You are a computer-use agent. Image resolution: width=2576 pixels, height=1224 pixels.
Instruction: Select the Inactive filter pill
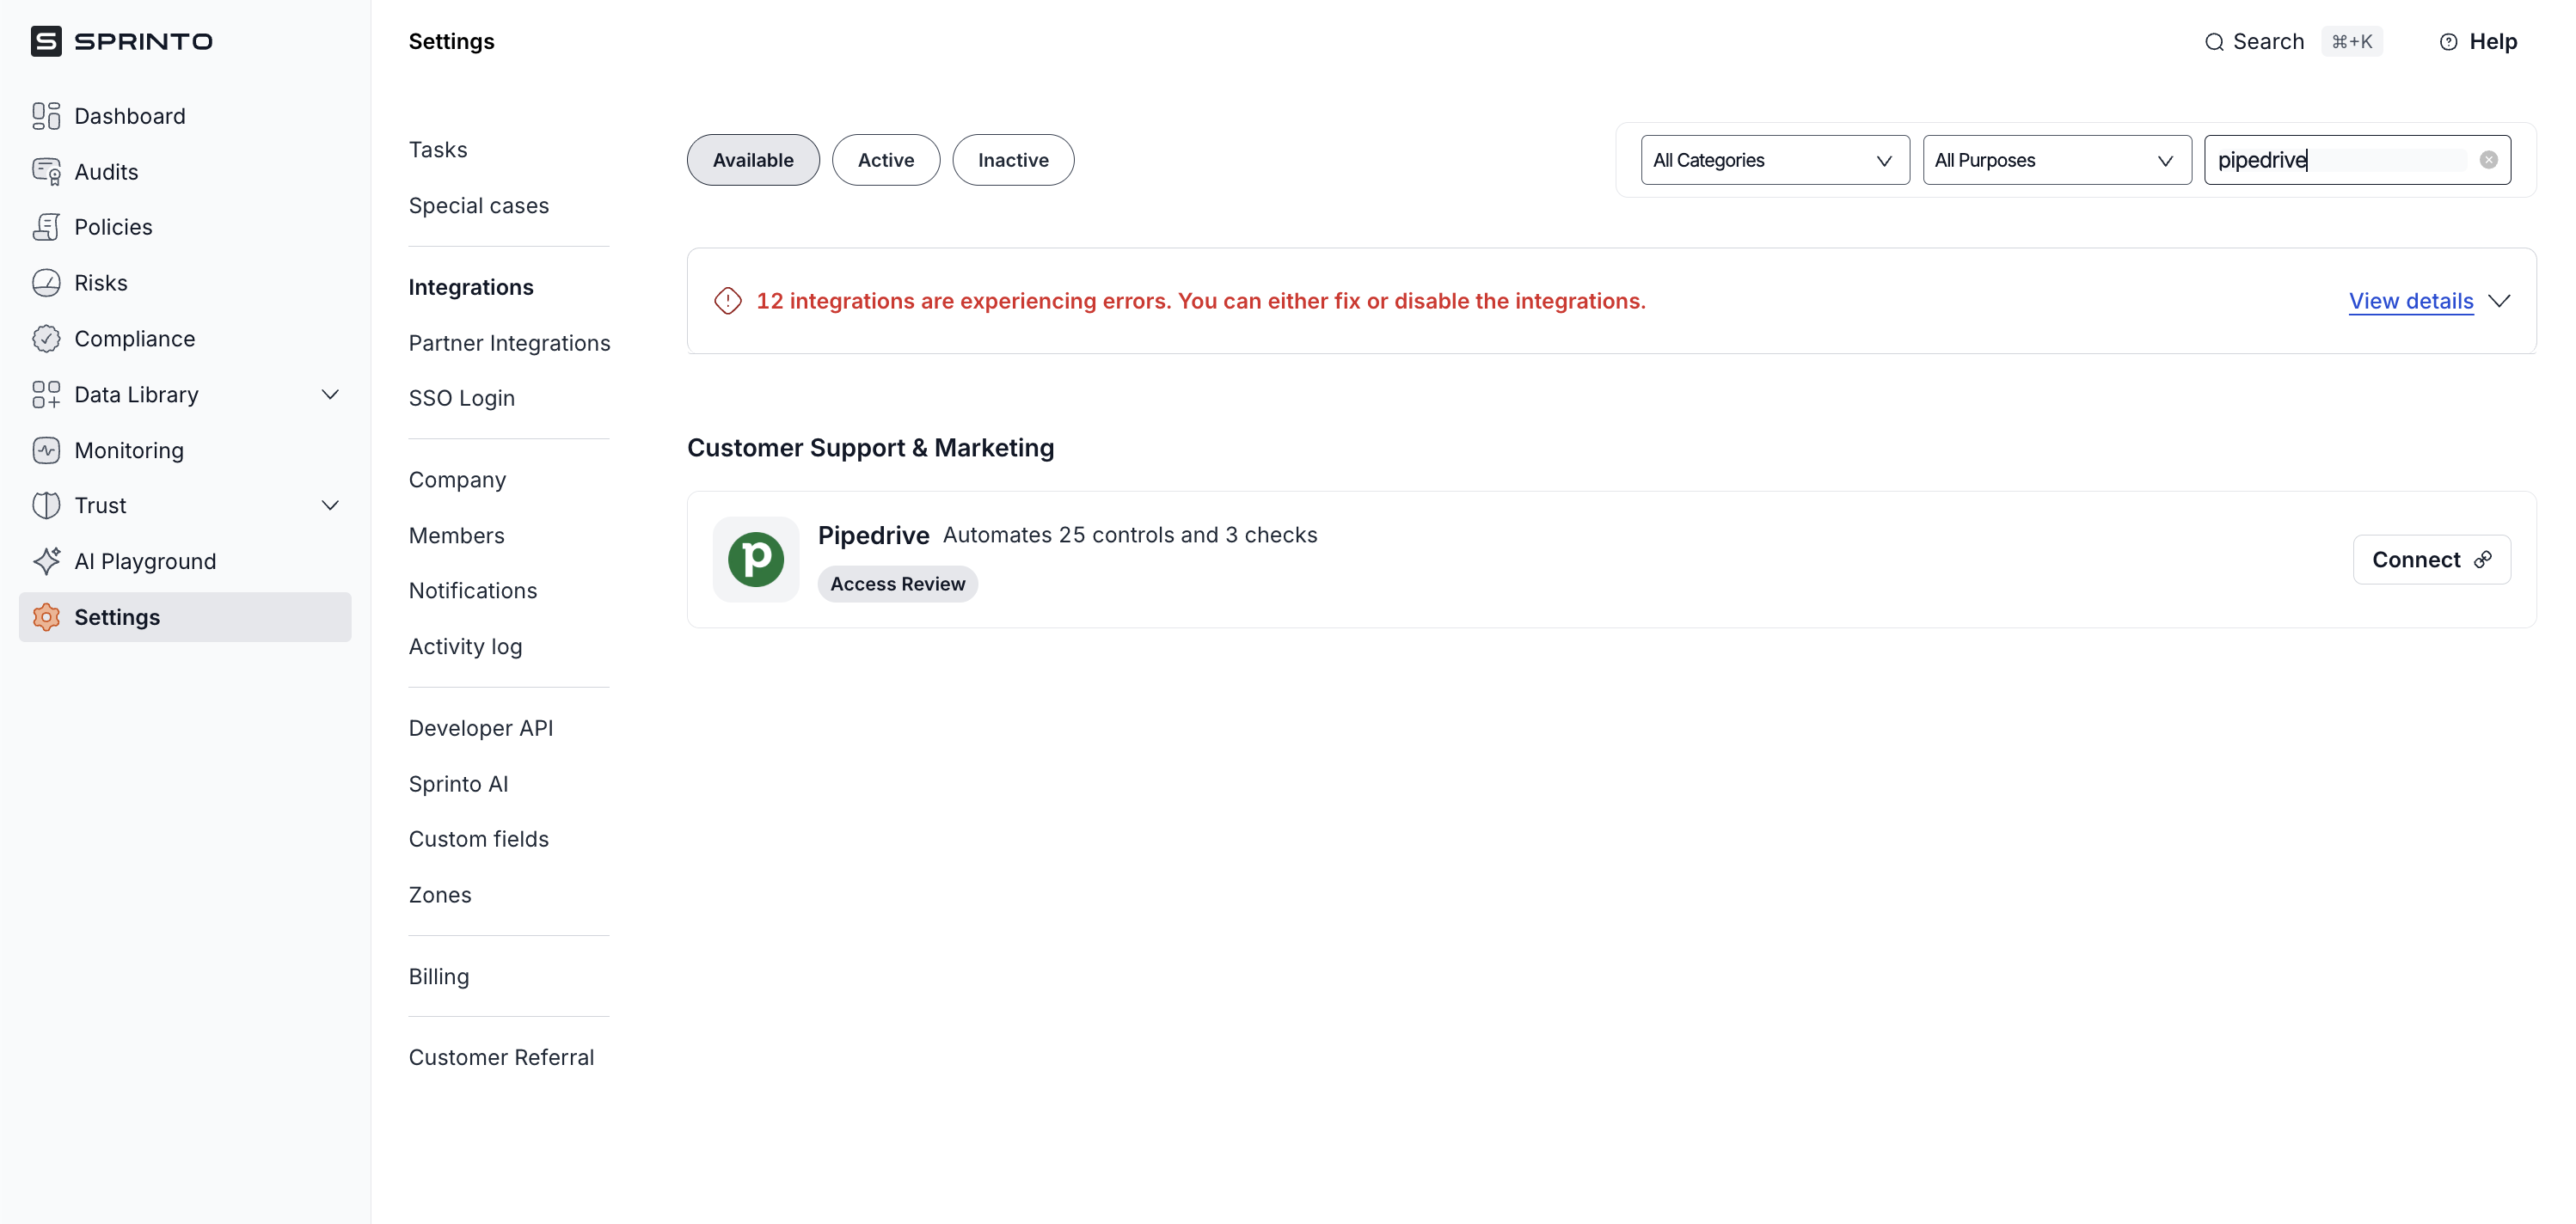click(1012, 160)
